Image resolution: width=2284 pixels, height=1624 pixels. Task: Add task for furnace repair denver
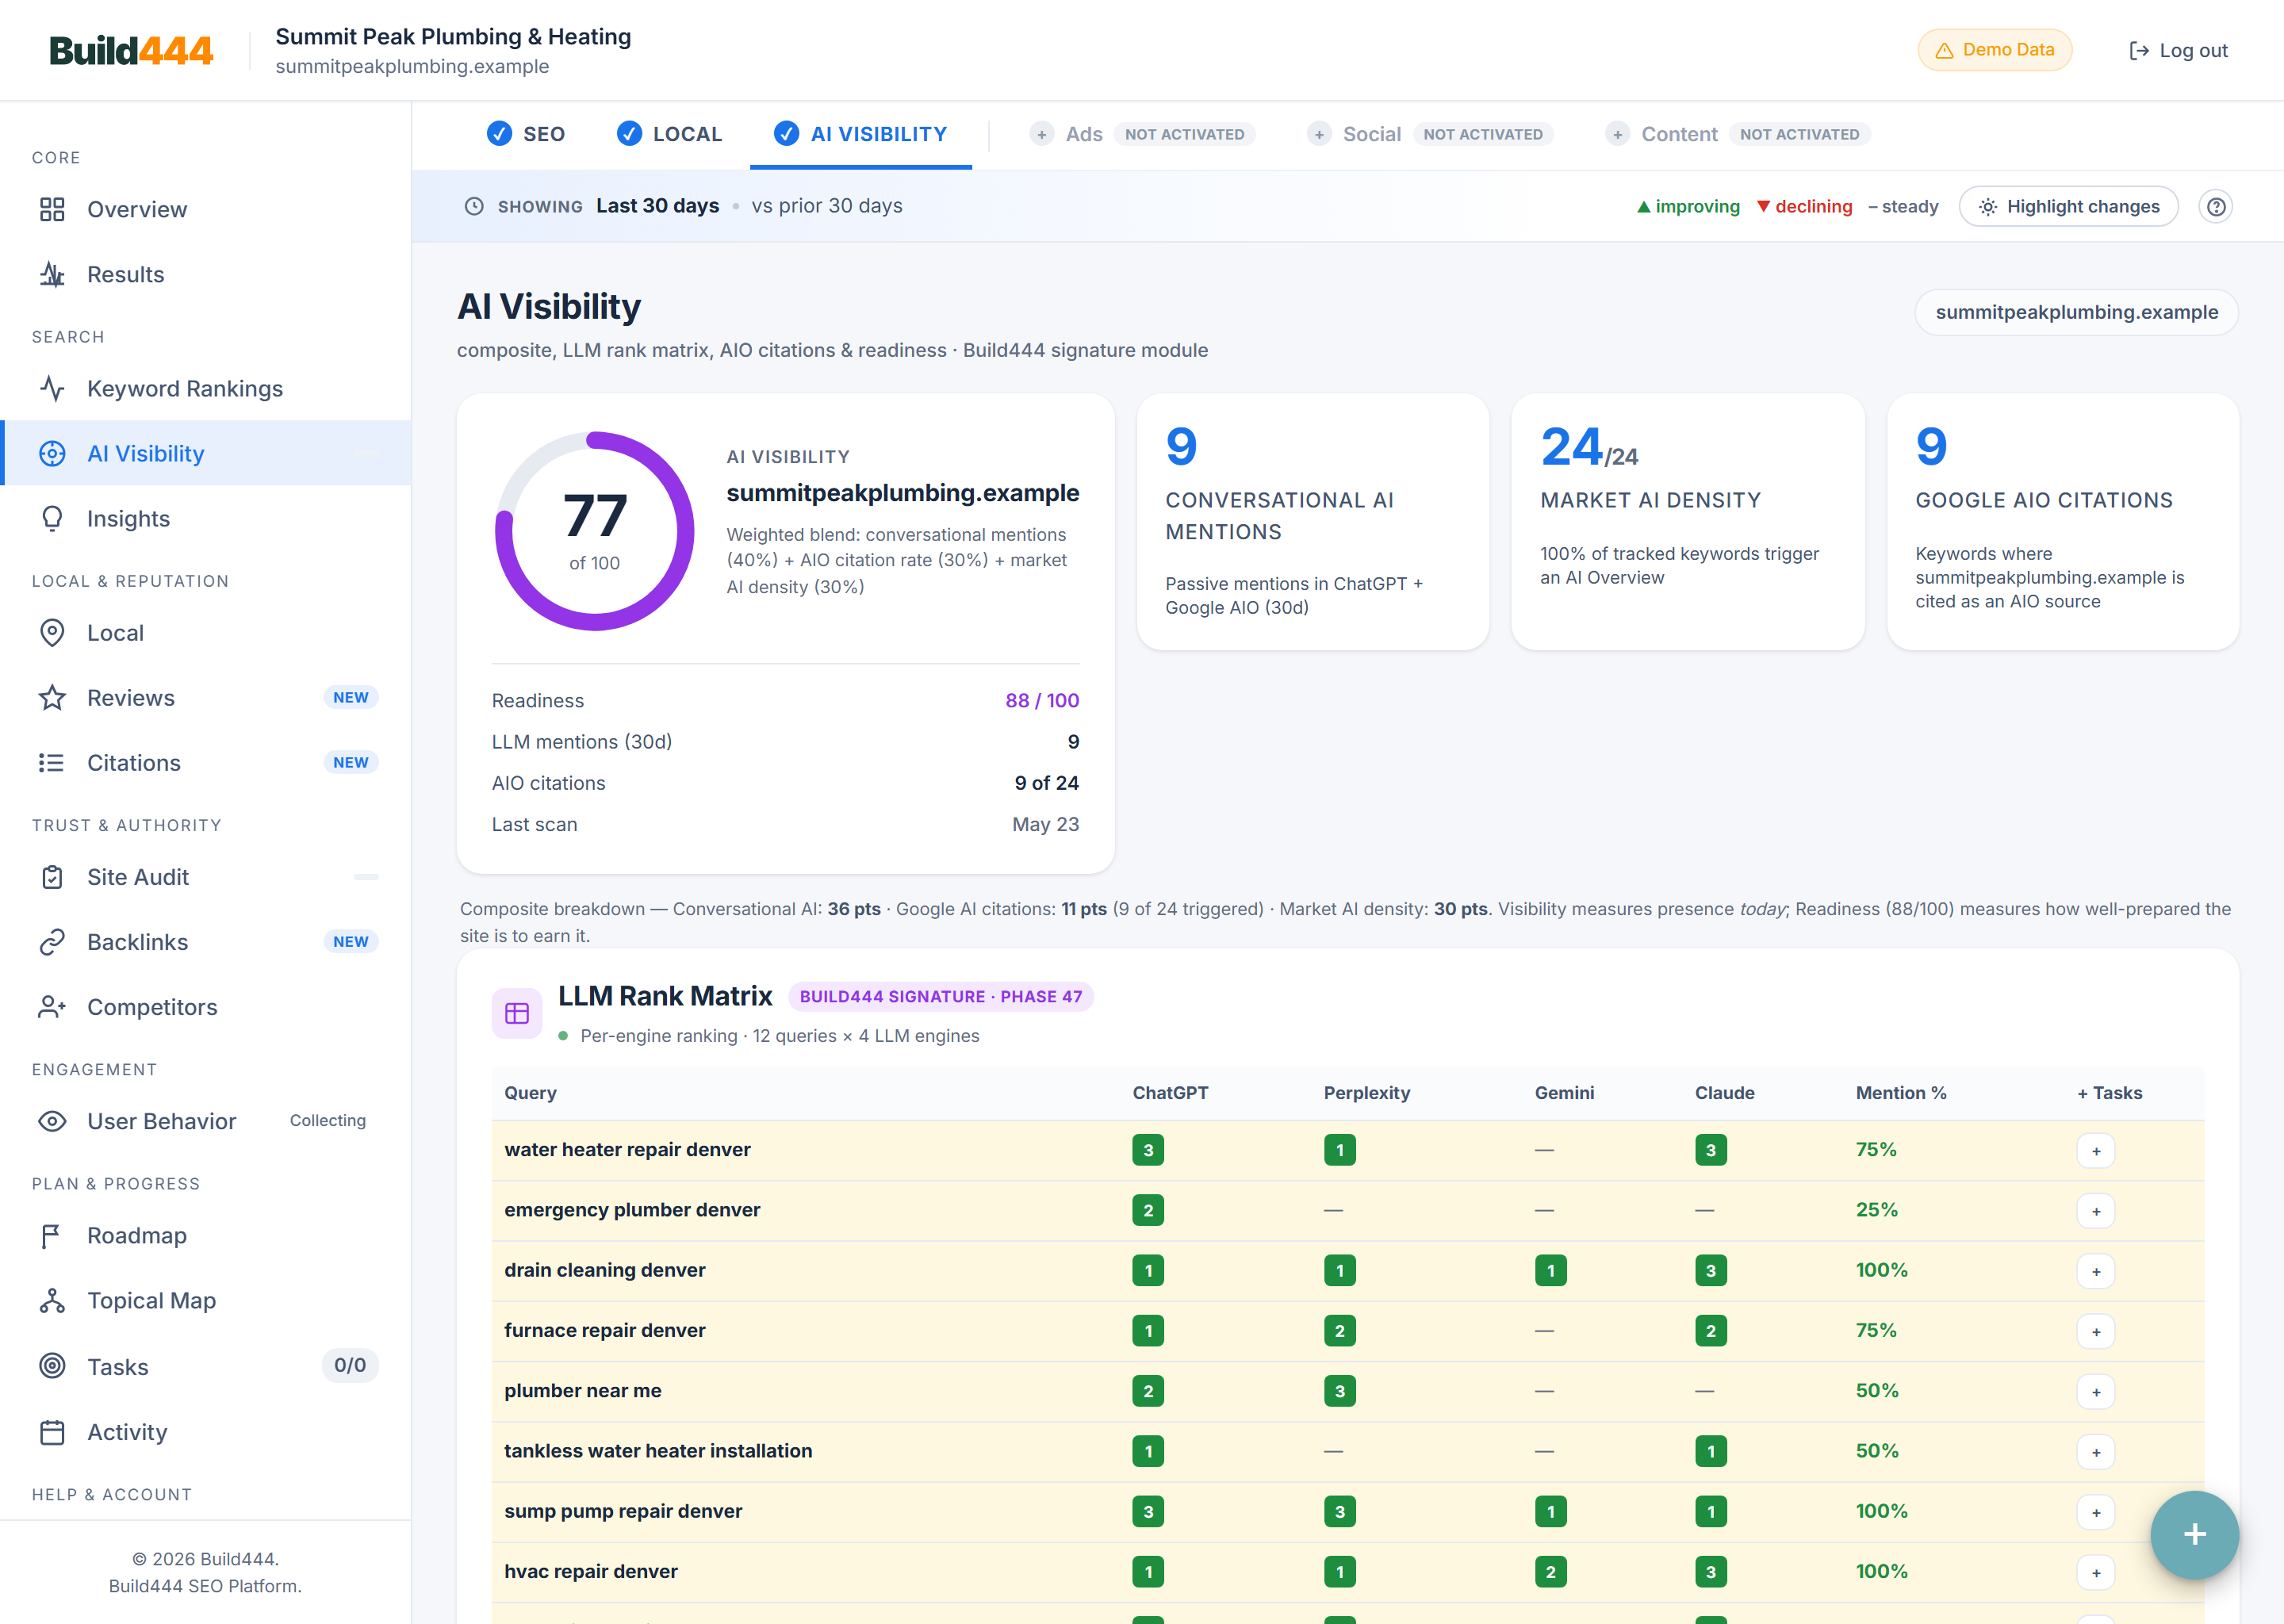click(2095, 1331)
